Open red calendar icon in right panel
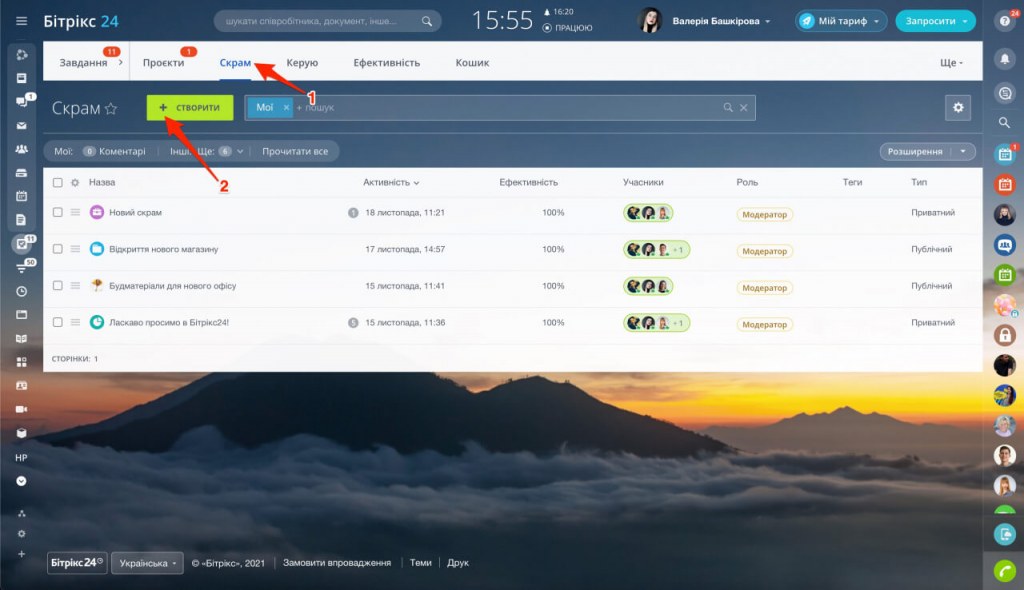 coord(1004,185)
